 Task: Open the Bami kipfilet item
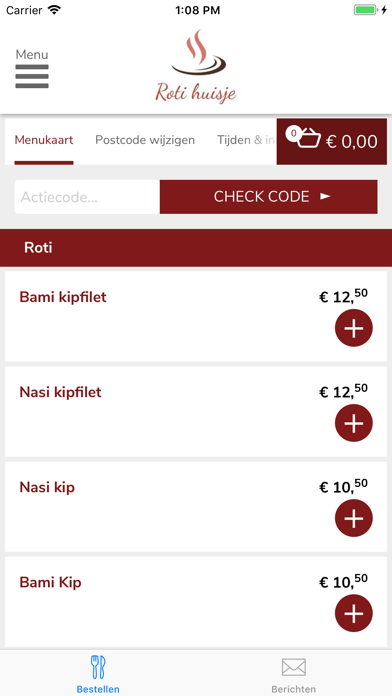tap(196, 316)
